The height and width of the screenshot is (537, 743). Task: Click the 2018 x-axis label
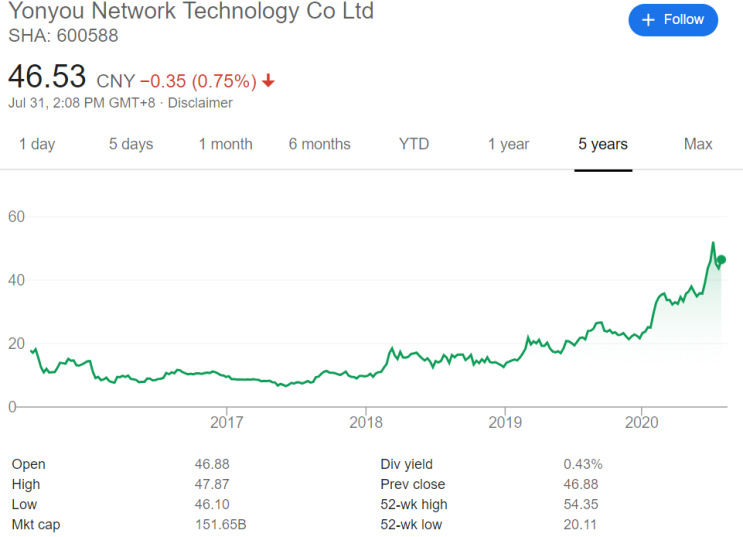(366, 421)
